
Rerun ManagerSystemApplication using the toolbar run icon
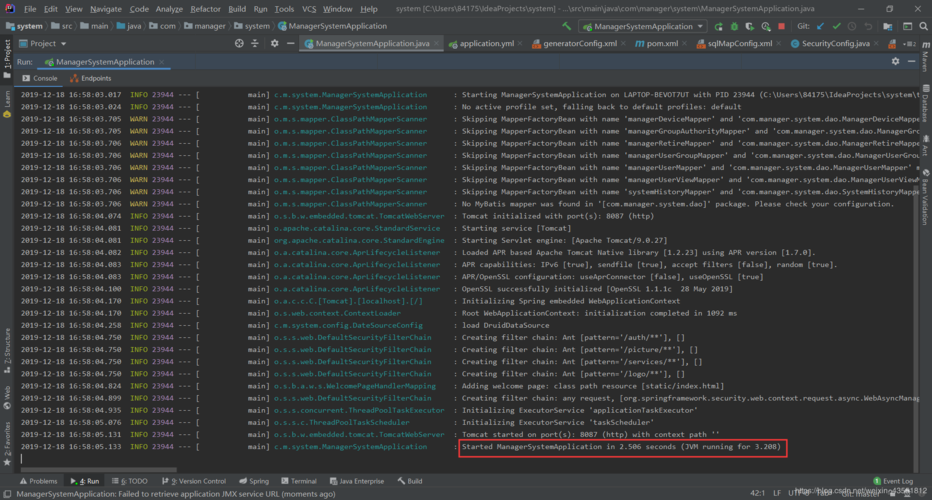click(720, 26)
